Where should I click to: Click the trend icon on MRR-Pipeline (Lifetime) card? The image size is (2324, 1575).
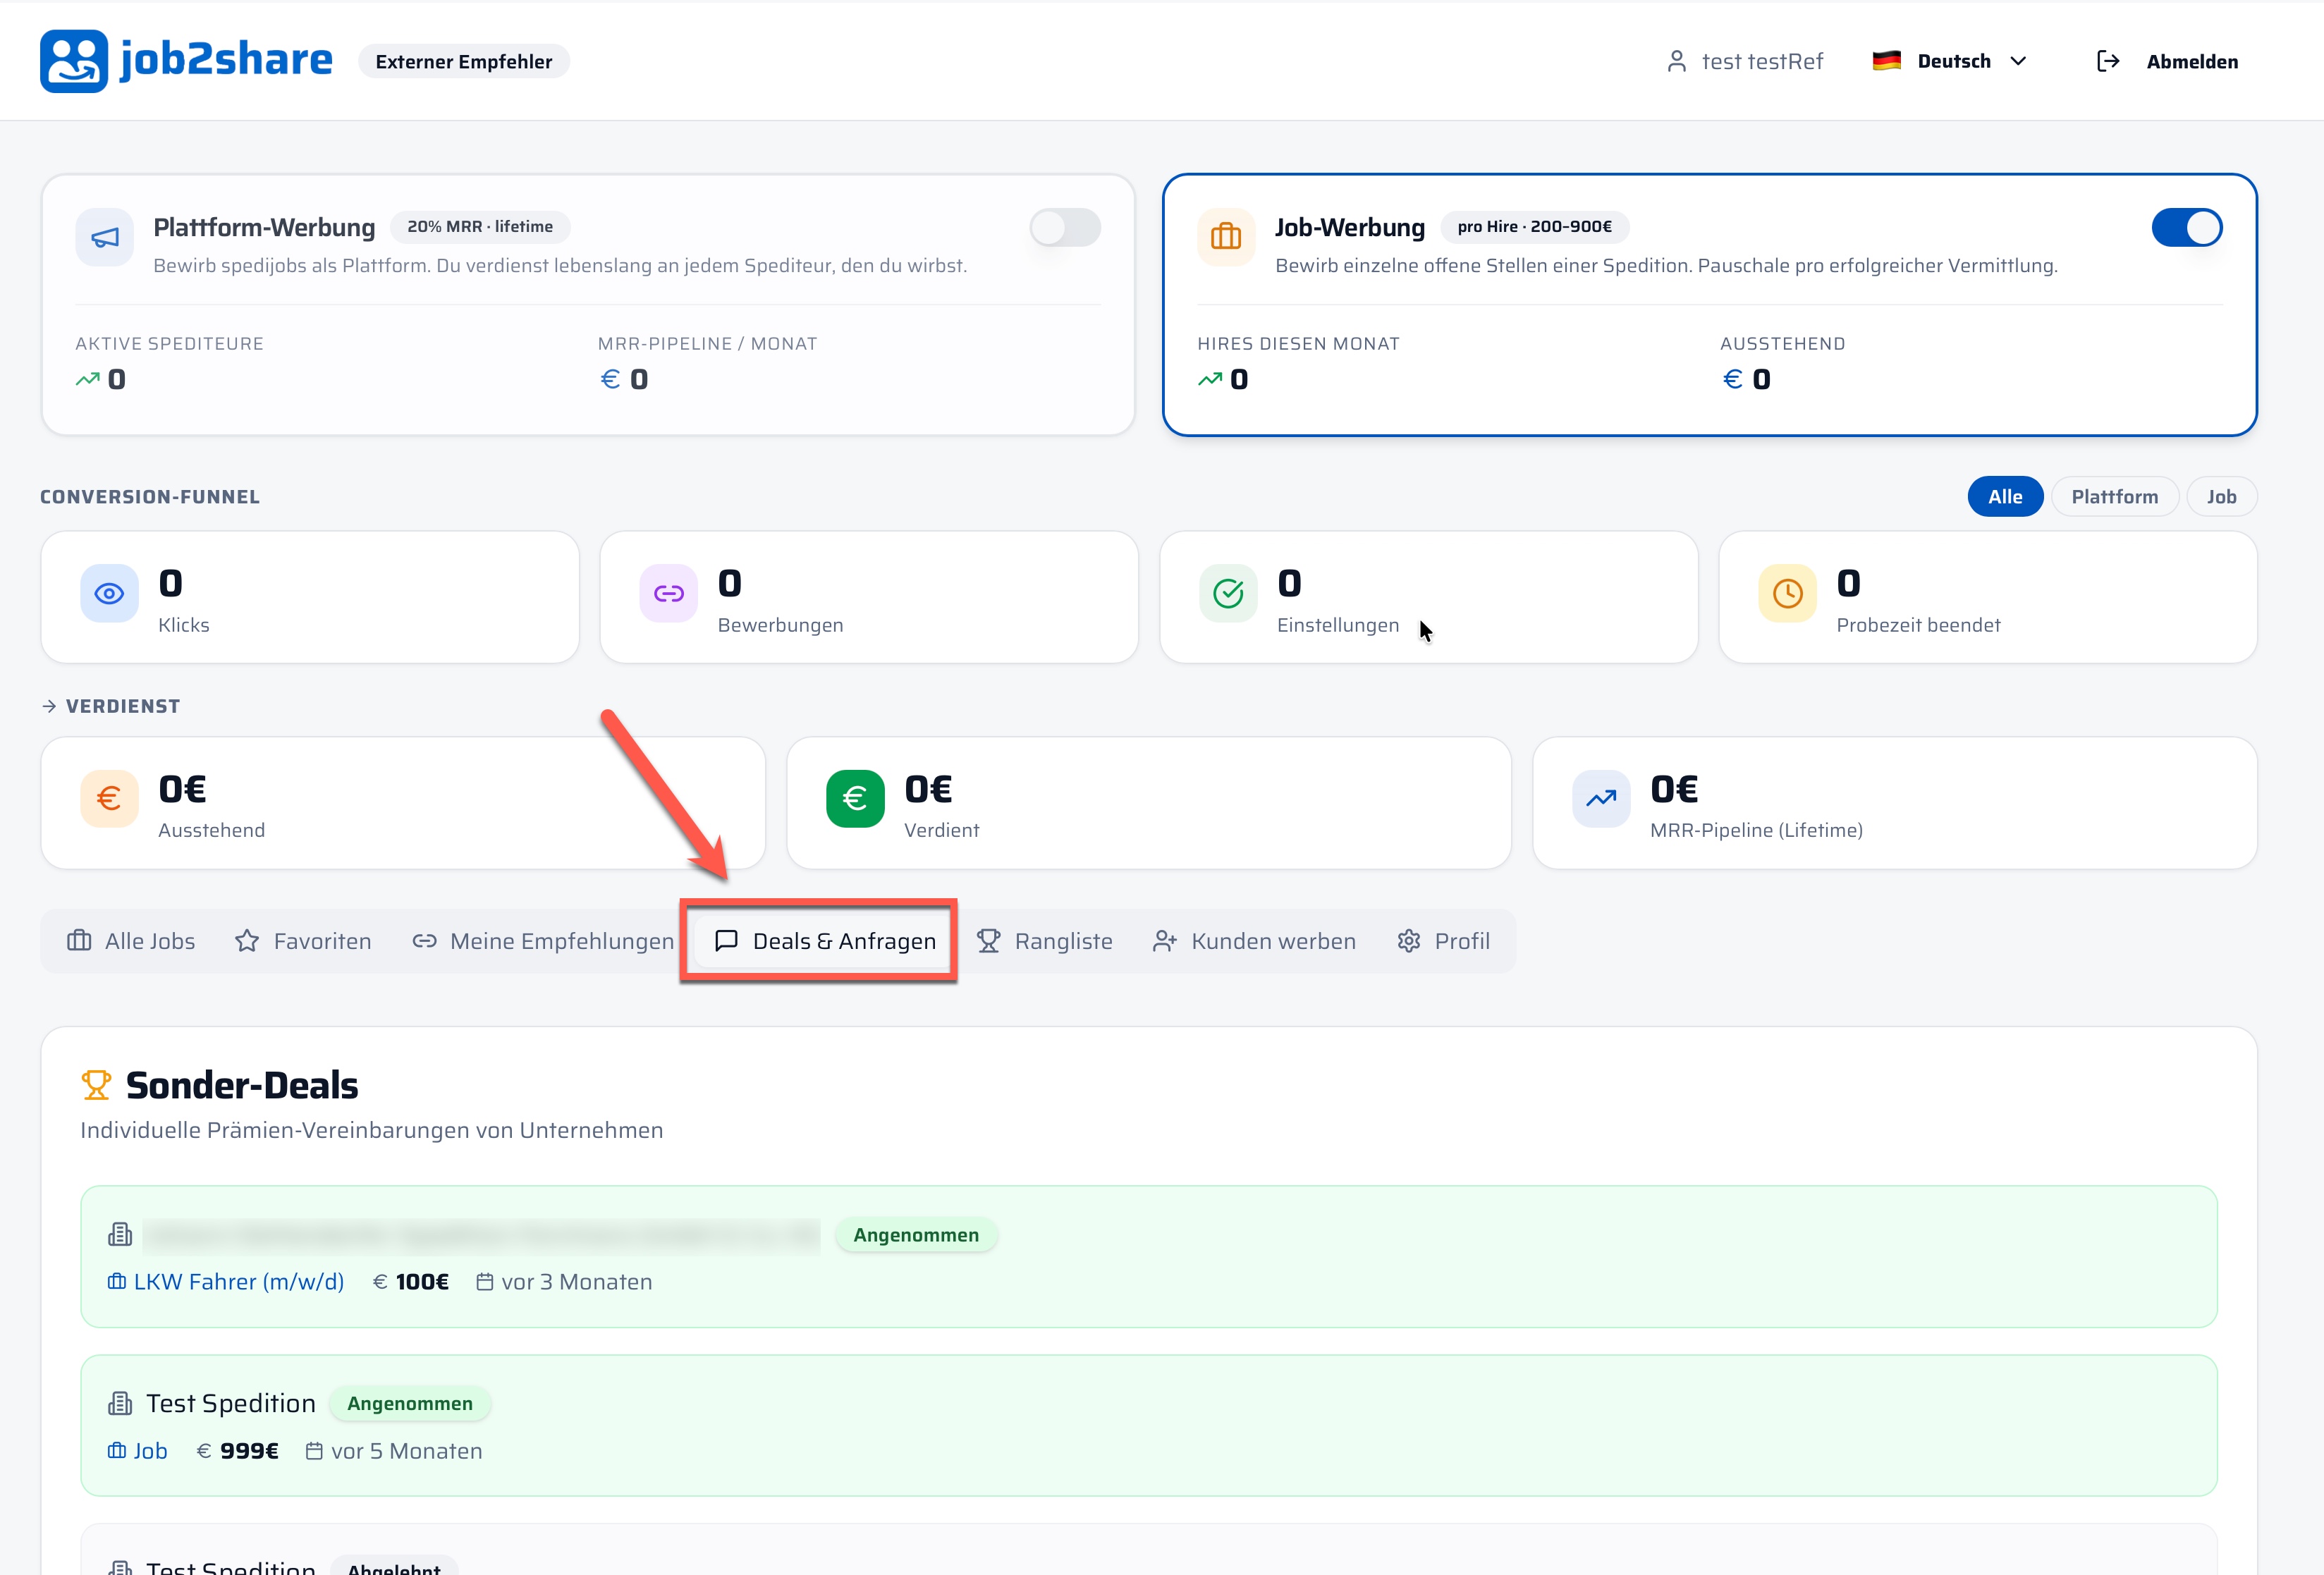(x=1601, y=799)
